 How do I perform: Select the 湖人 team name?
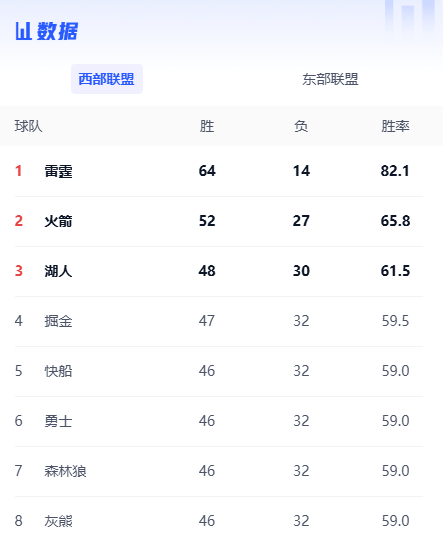pos(58,271)
